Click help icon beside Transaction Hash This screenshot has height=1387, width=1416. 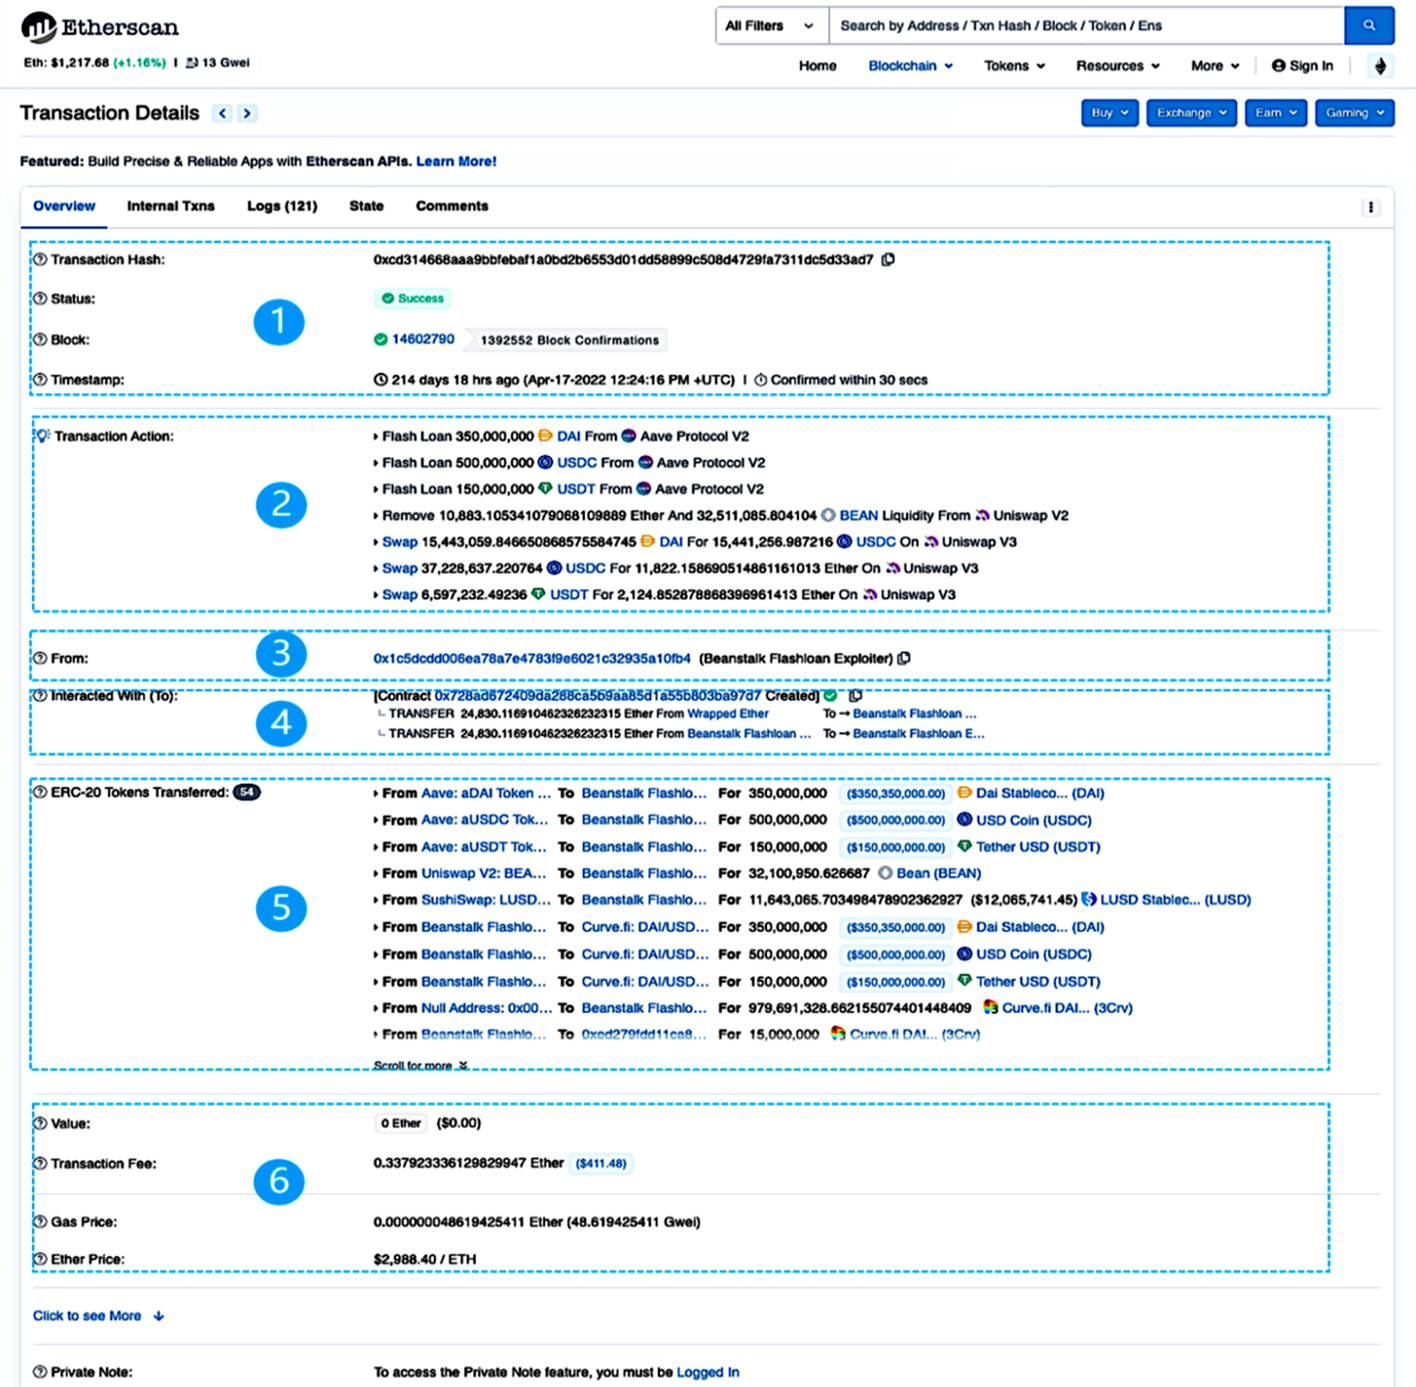pos(40,259)
